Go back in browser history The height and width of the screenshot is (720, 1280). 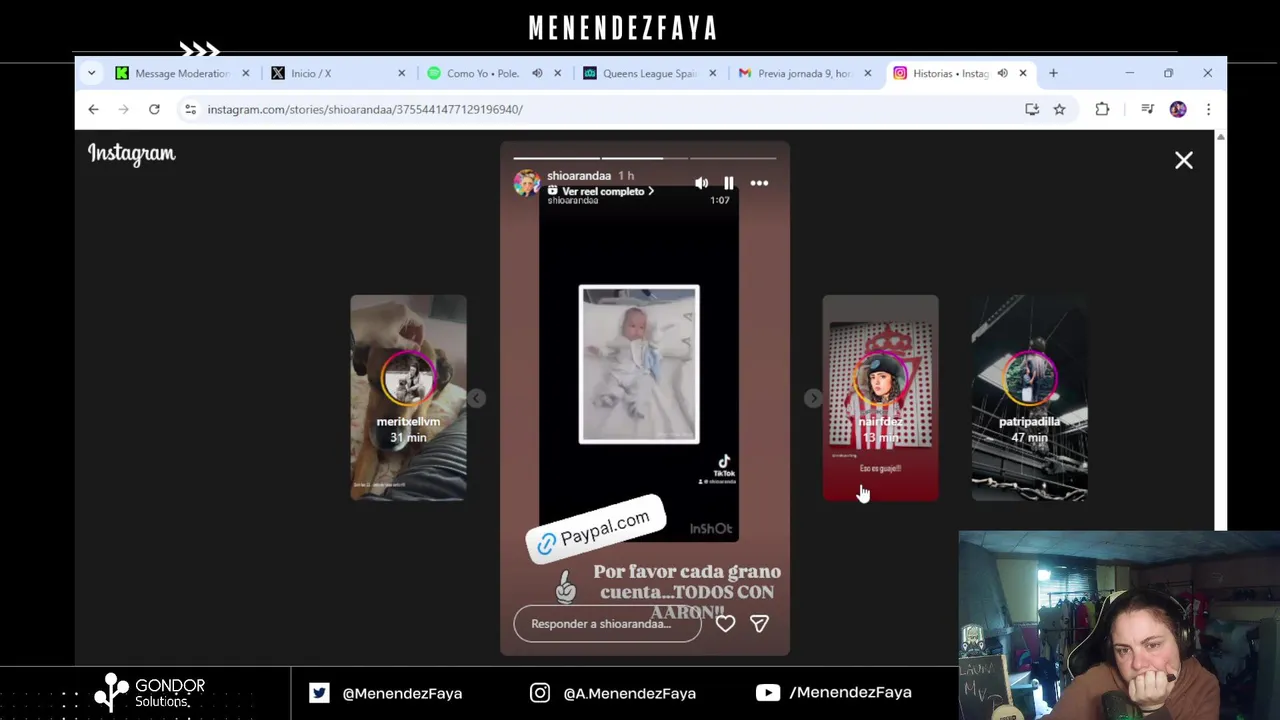tap(93, 109)
